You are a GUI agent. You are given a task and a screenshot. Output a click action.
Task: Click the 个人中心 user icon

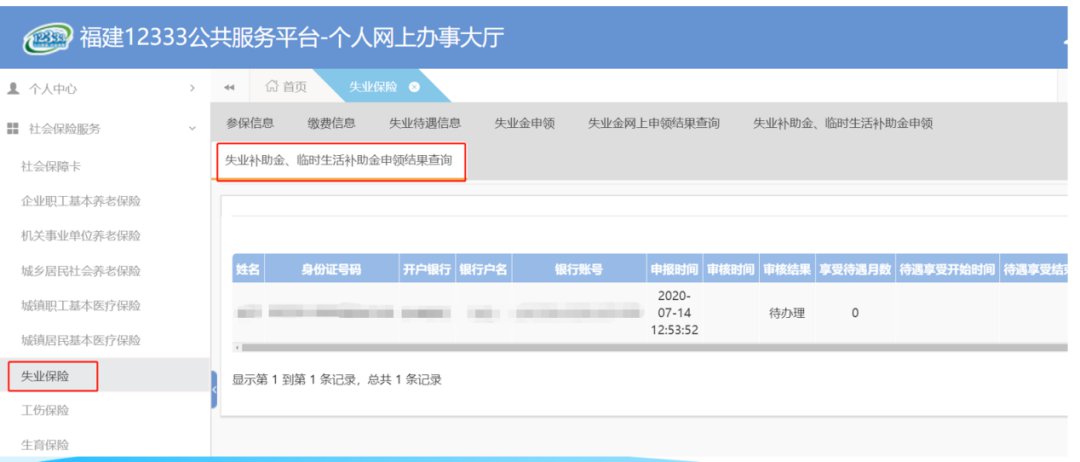[x=12, y=88]
